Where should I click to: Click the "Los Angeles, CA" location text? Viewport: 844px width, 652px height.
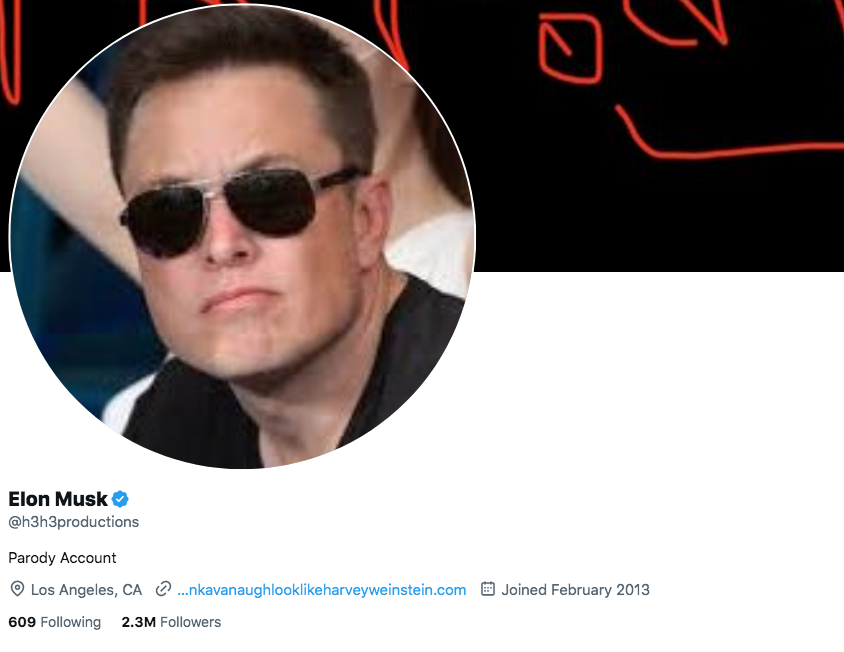[x=86, y=590]
